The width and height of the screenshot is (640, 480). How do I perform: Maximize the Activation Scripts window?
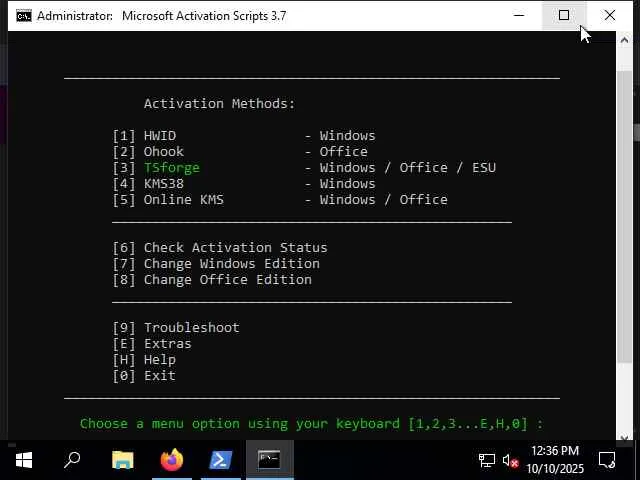pos(564,16)
